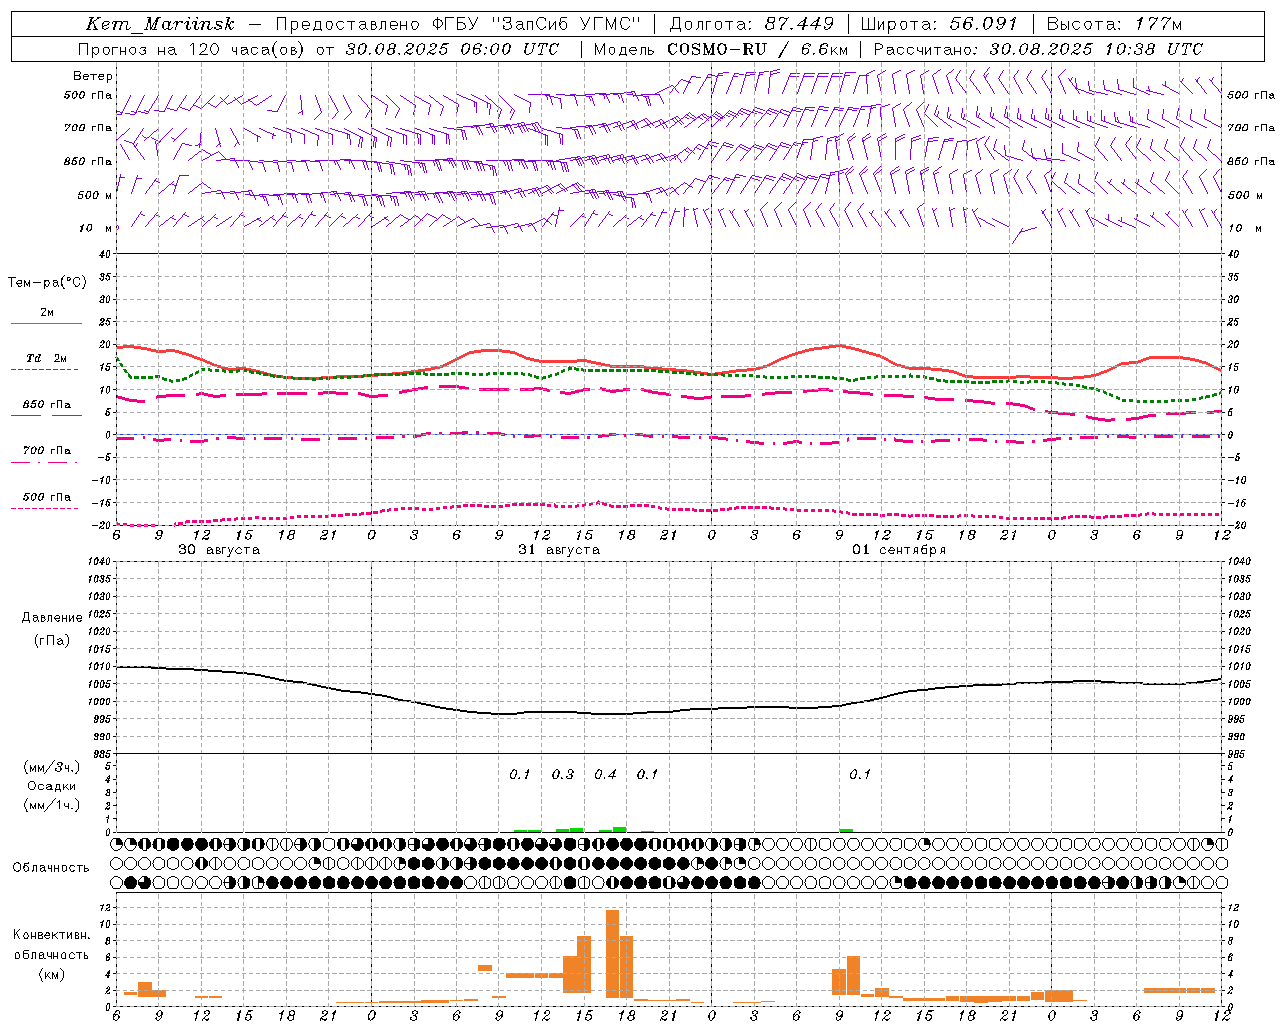This screenshot has height=1024, width=1280.
Task: Click the Давление pressure panel label
Action: [52, 618]
